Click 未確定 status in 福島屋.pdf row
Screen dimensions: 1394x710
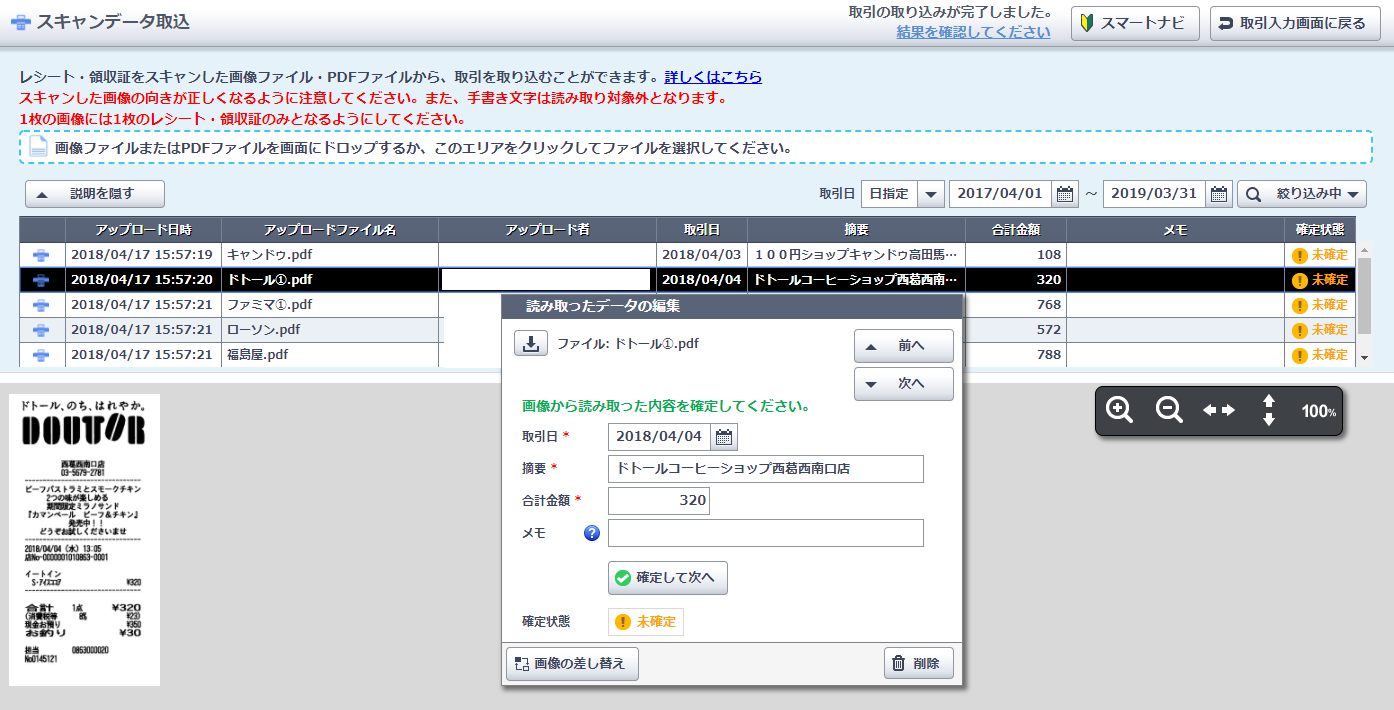coord(1320,355)
